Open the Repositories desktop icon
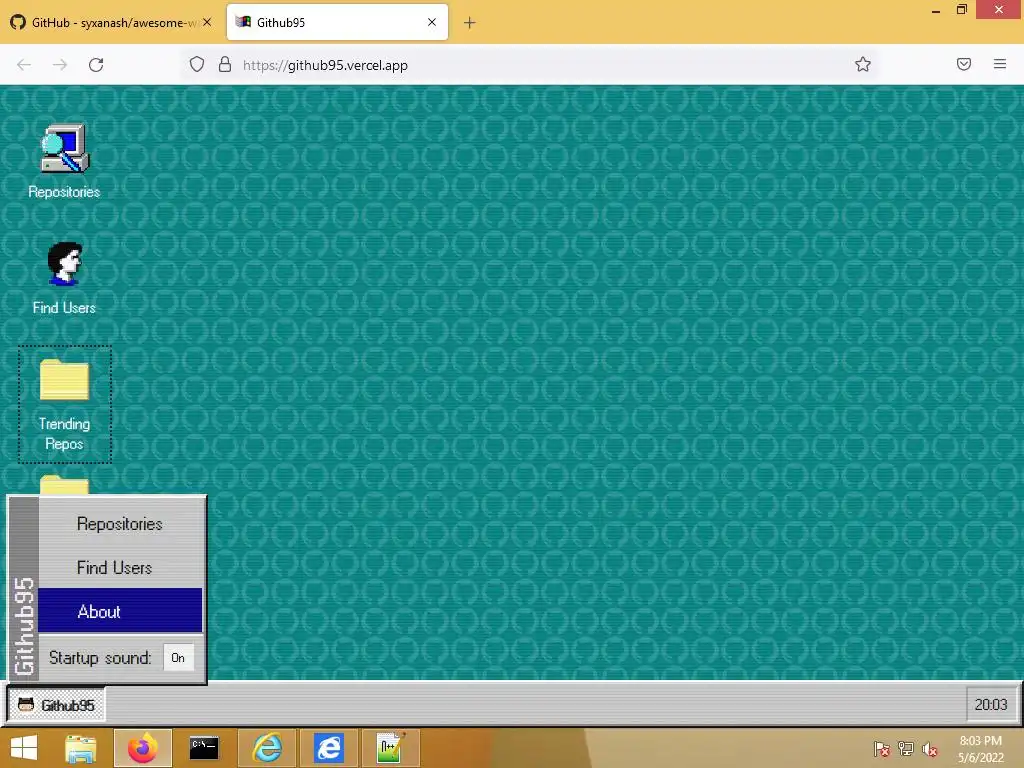Screen dimensions: 1024x768 (x=64, y=161)
